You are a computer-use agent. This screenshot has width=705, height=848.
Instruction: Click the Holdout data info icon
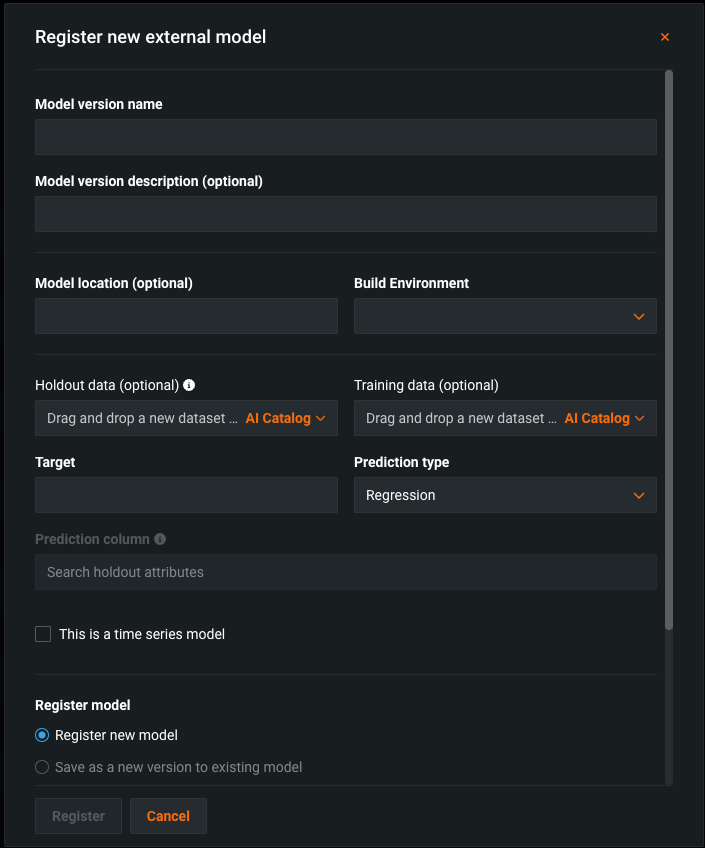coord(189,385)
